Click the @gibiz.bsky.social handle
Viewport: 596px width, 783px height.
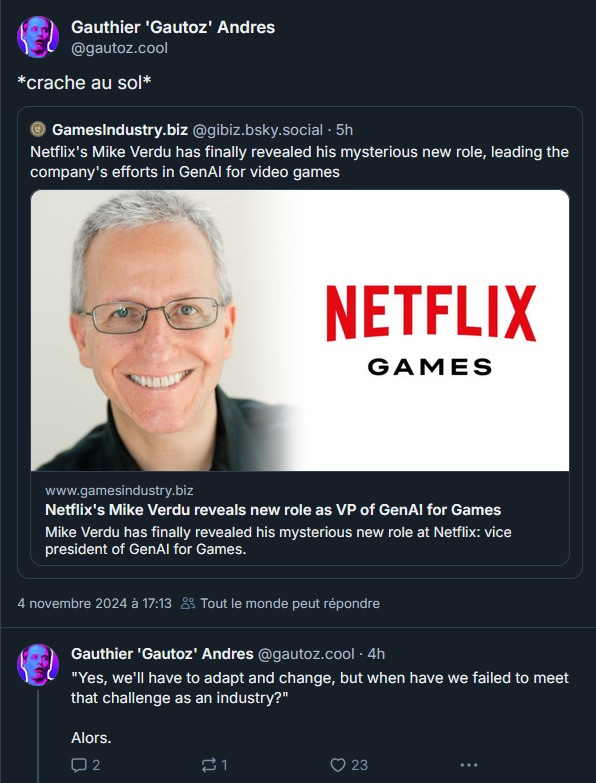pyautogui.click(x=258, y=130)
